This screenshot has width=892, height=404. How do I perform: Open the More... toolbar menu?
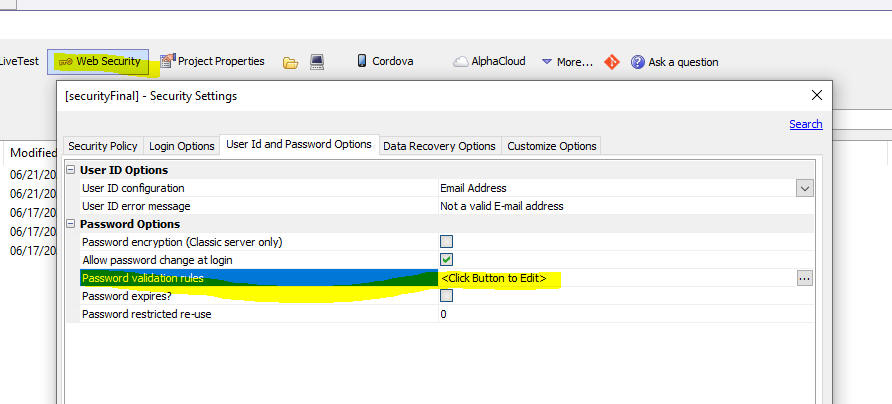coord(567,62)
